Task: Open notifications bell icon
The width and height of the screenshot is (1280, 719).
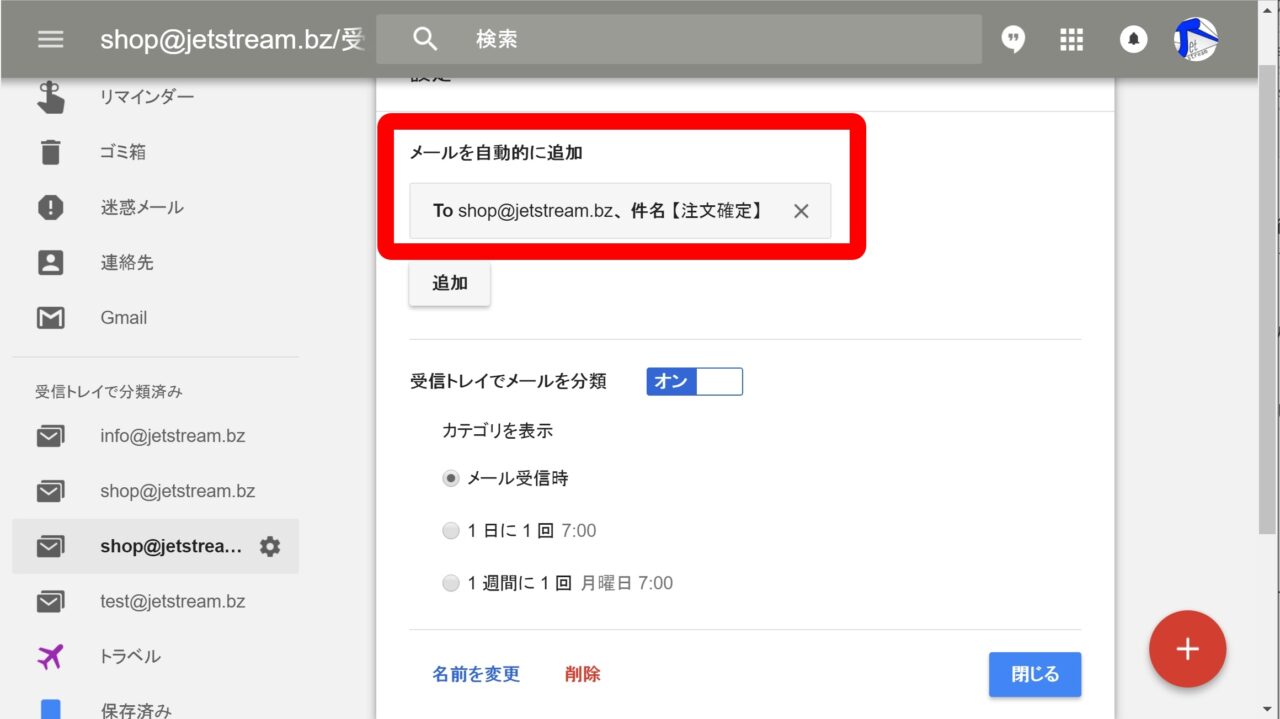Action: [x=1132, y=39]
